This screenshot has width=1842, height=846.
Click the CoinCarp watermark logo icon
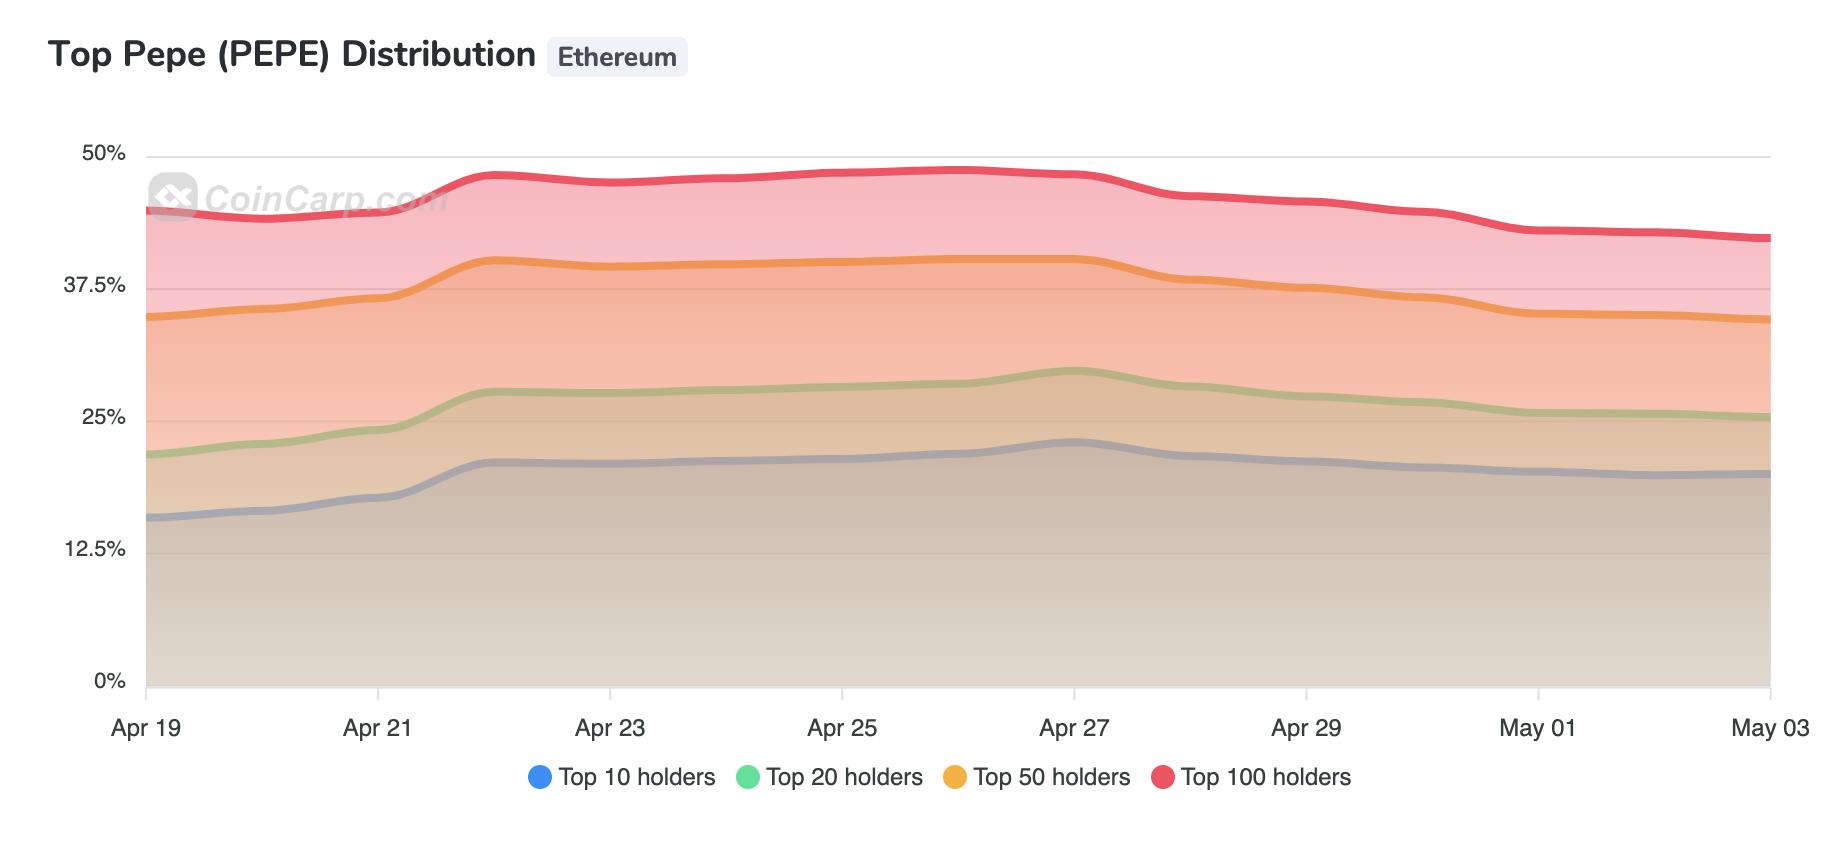[173, 196]
